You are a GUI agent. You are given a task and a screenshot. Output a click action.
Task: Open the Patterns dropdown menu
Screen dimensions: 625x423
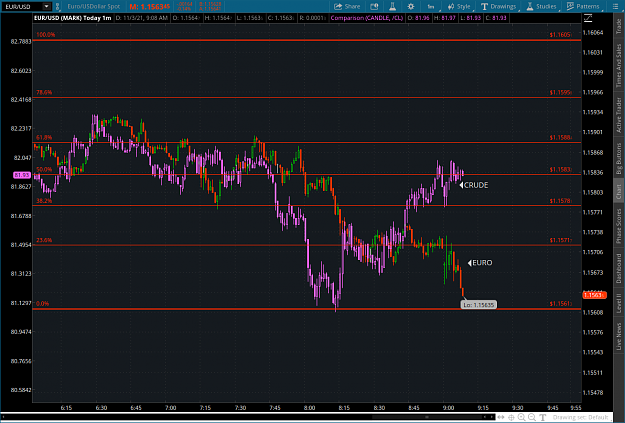pyautogui.click(x=583, y=6)
